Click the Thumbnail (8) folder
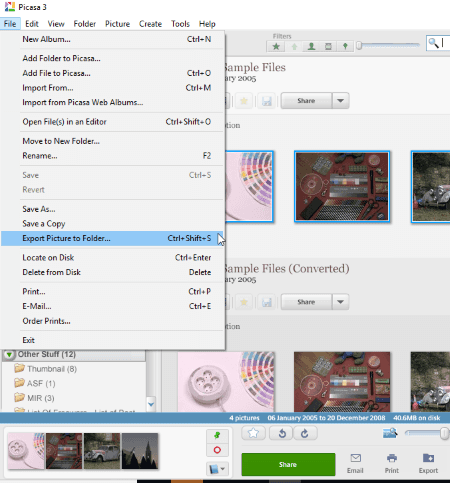 click(x=46, y=369)
